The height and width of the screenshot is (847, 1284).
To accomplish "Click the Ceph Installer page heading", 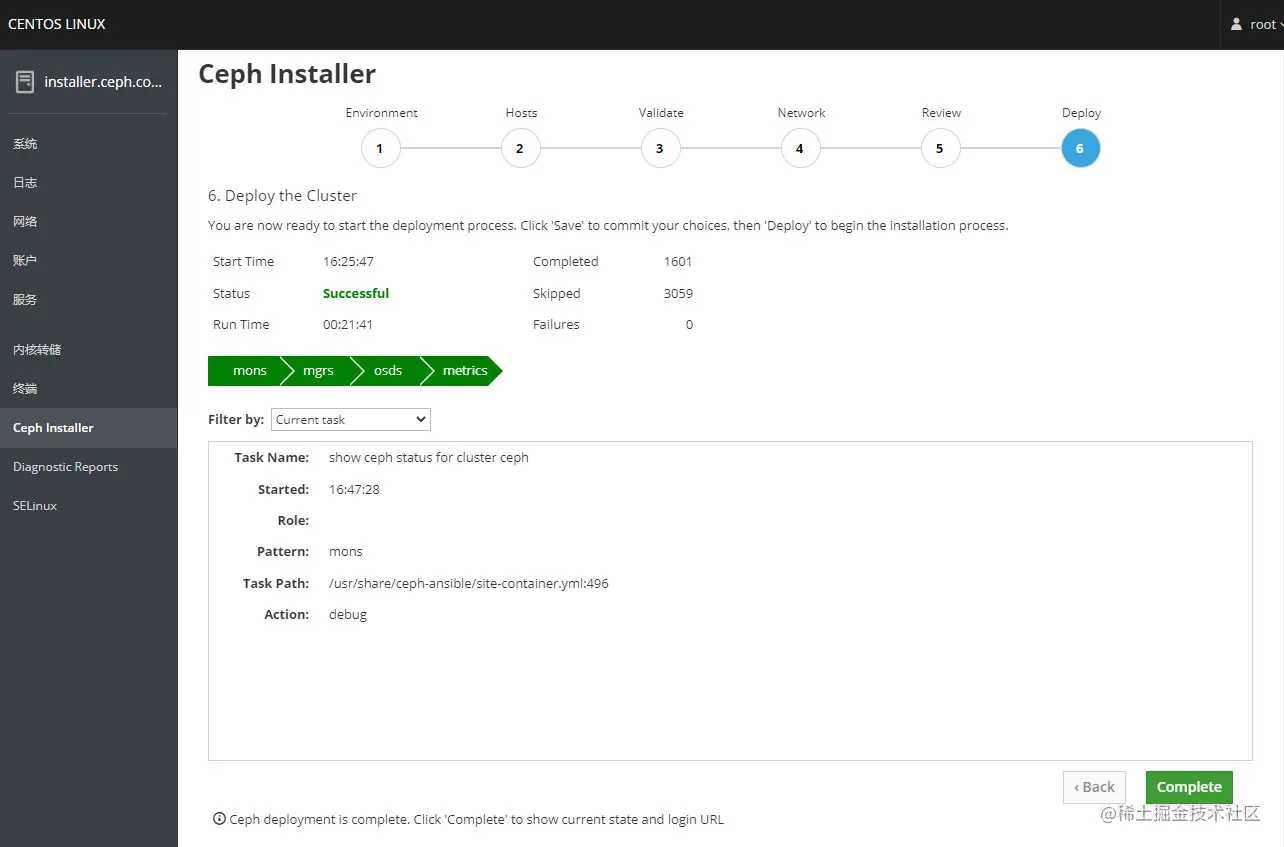I will click(287, 74).
